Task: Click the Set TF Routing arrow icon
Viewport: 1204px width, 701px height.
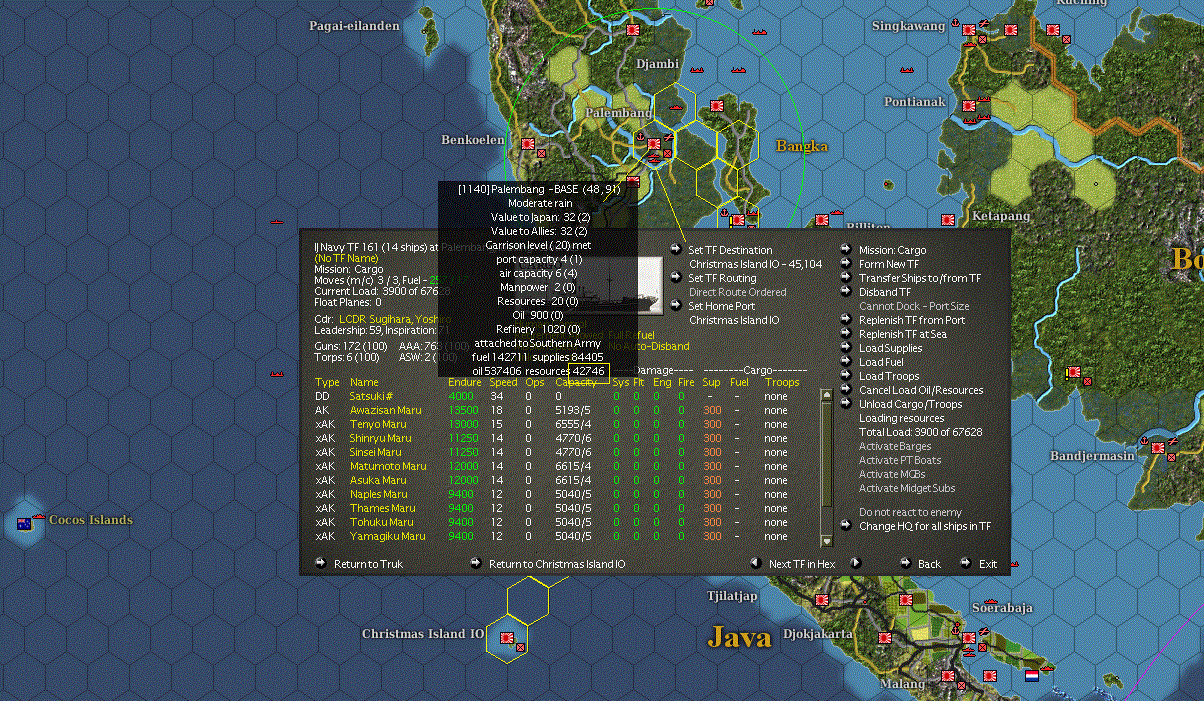Action: coord(677,278)
